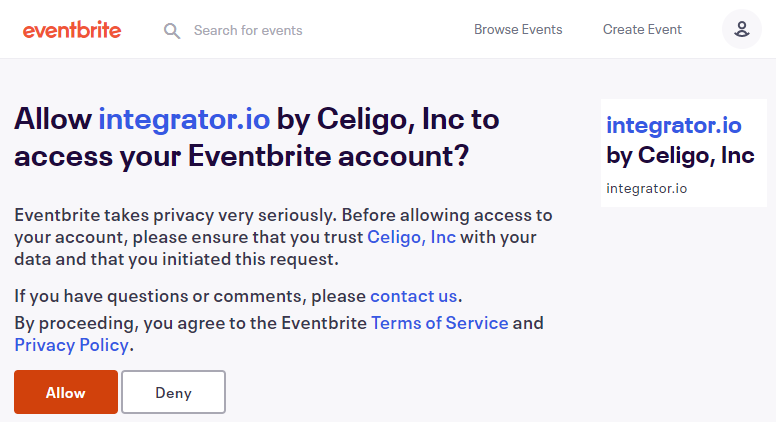Click "by Celigo, Inc" in the side card
Viewport: 776px width, 422px height.
680,156
